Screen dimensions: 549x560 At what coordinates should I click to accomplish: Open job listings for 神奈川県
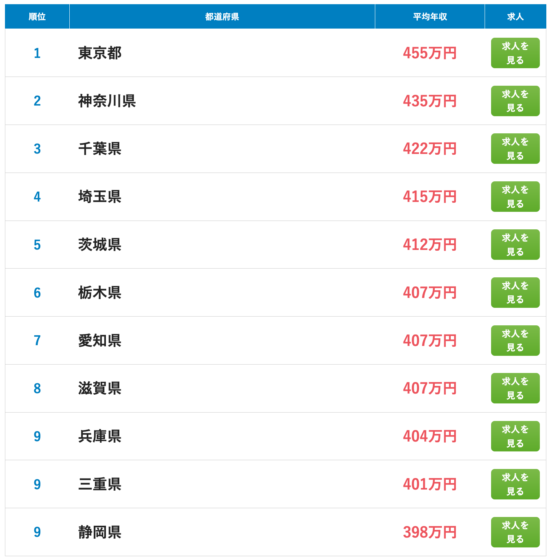(515, 101)
